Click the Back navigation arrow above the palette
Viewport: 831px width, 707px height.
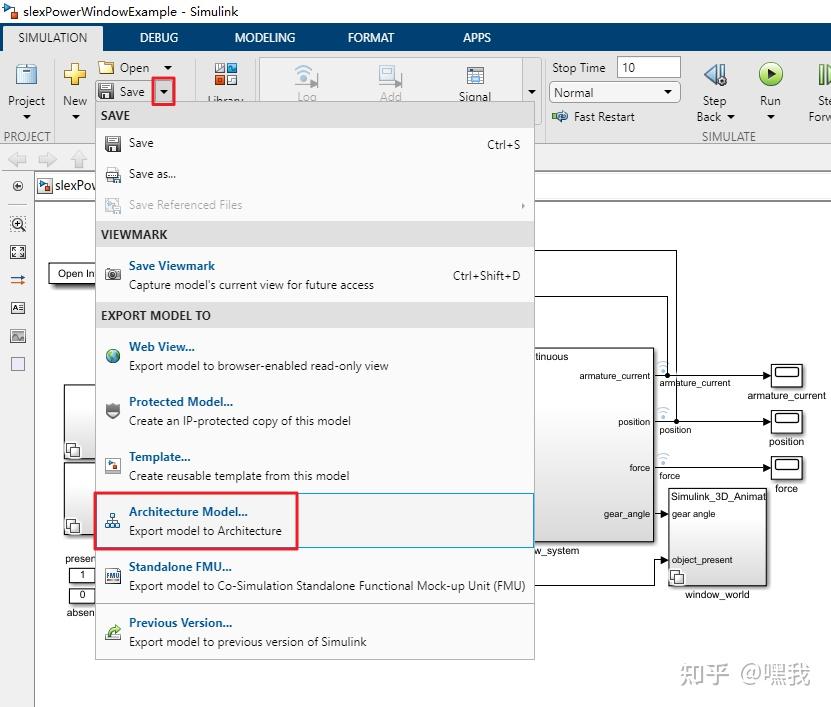[x=15, y=158]
